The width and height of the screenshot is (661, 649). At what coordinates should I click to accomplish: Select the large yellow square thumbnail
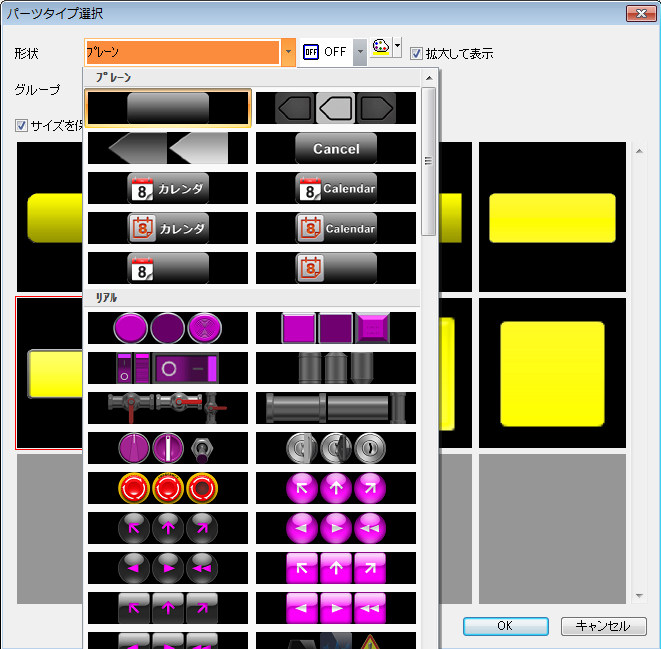552,372
